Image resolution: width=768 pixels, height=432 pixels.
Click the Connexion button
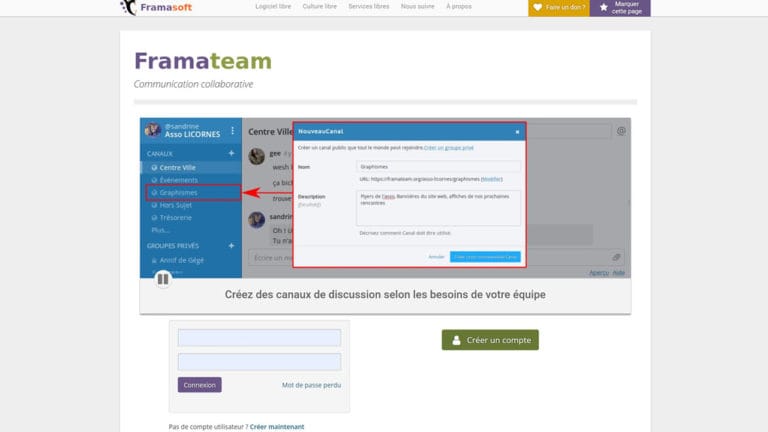tap(199, 385)
